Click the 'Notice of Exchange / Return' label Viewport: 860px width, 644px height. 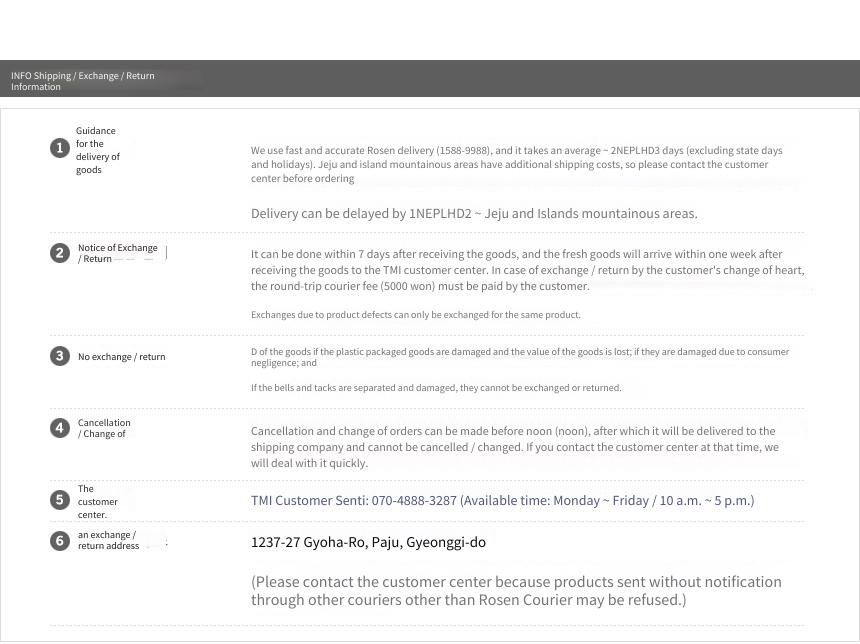pos(117,253)
